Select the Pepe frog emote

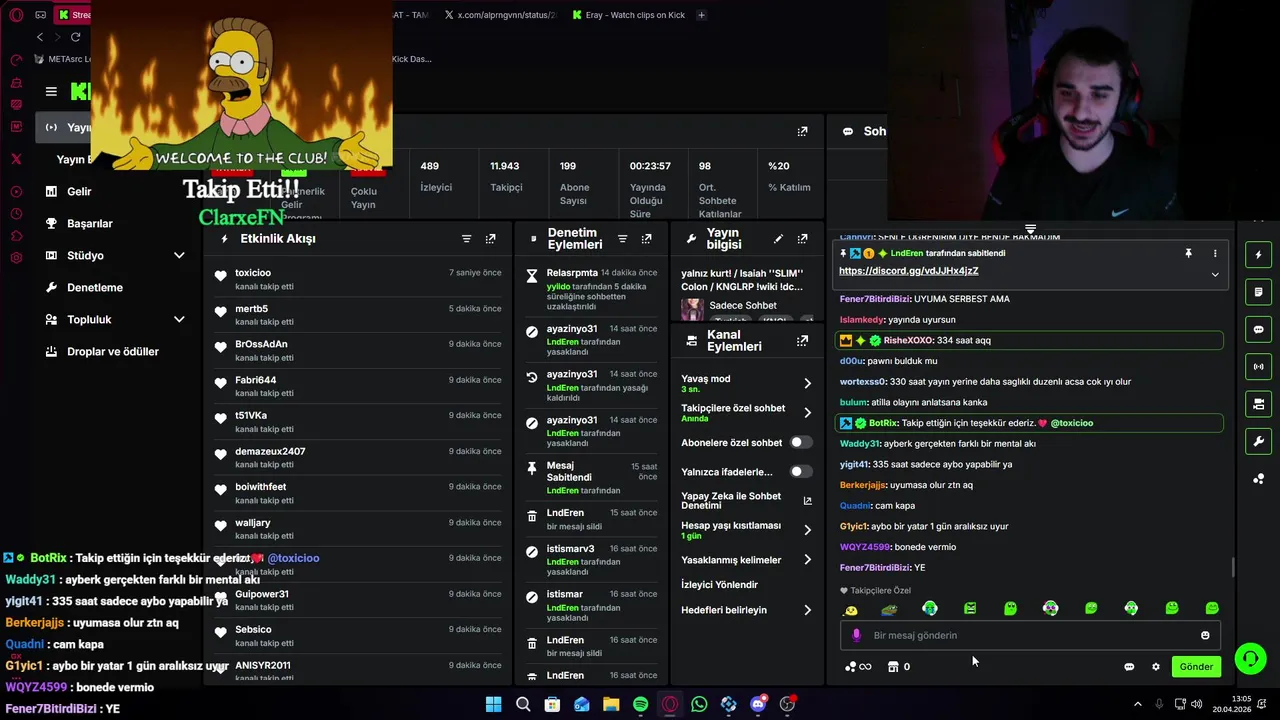tap(889, 609)
